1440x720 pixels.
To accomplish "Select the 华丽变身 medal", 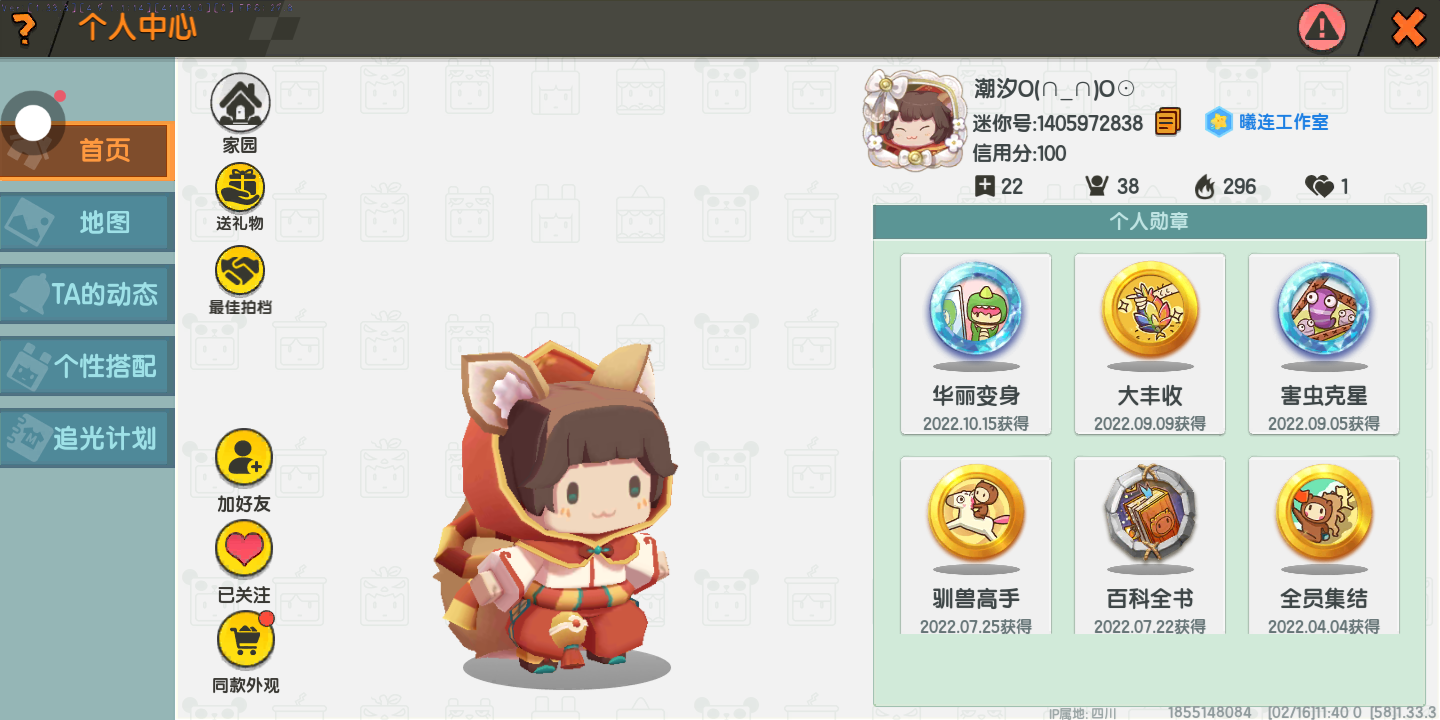I will (976, 344).
